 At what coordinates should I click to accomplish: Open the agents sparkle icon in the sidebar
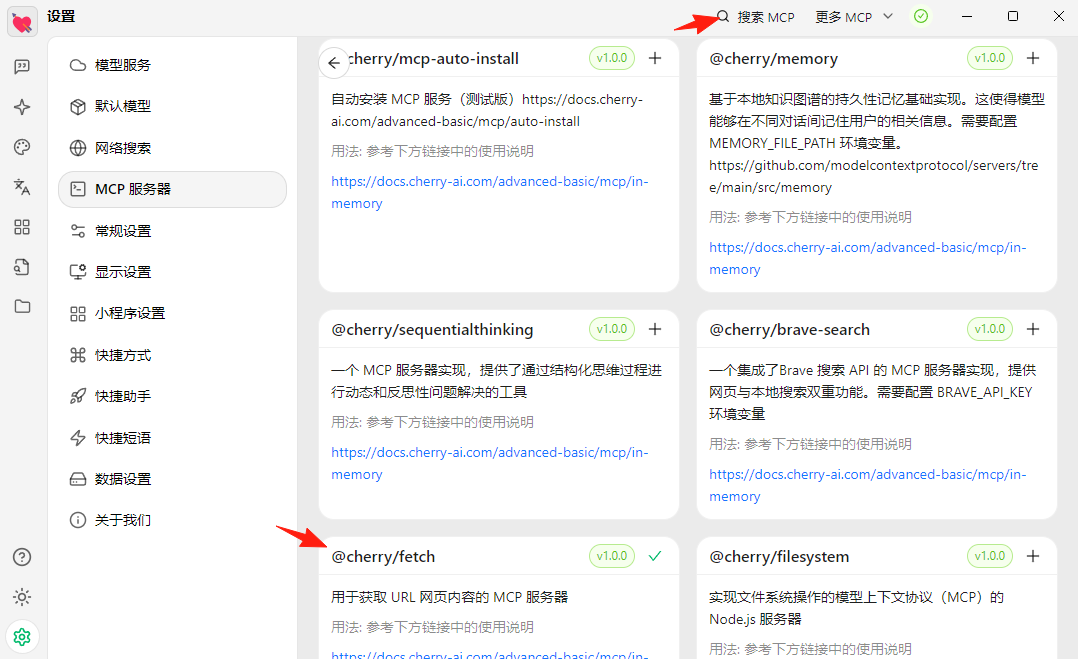click(x=22, y=107)
